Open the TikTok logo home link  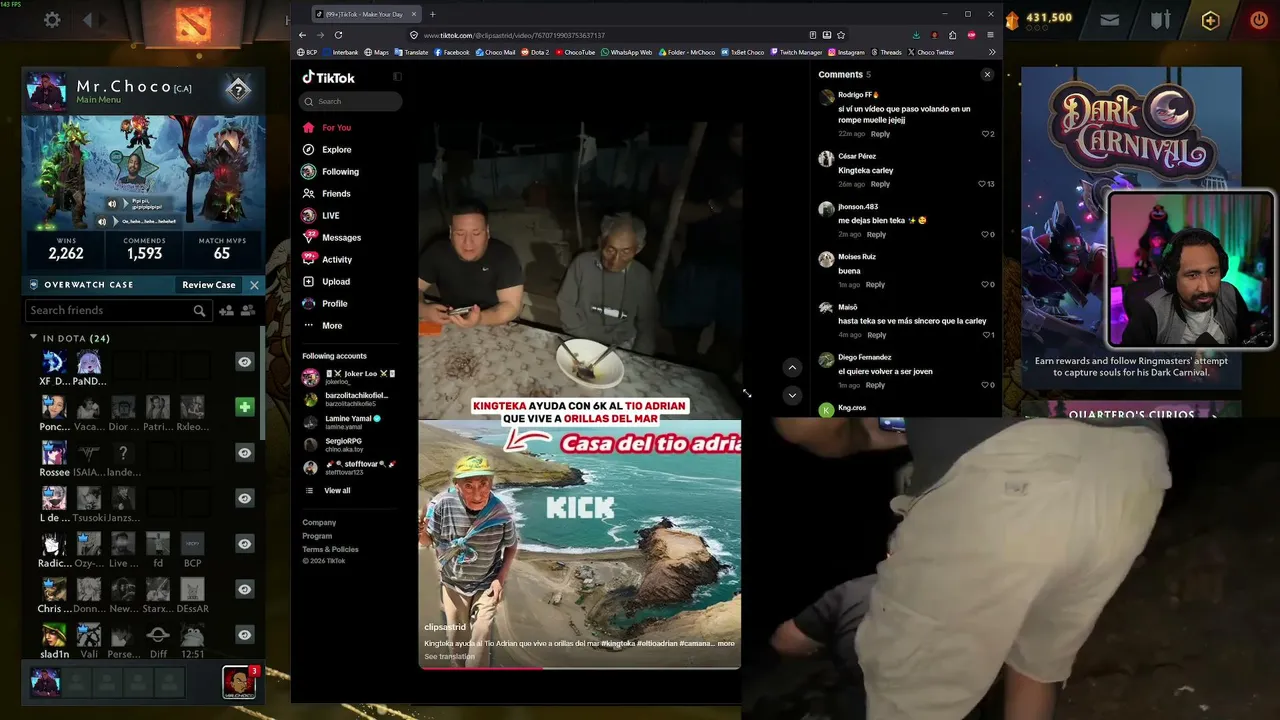point(329,78)
